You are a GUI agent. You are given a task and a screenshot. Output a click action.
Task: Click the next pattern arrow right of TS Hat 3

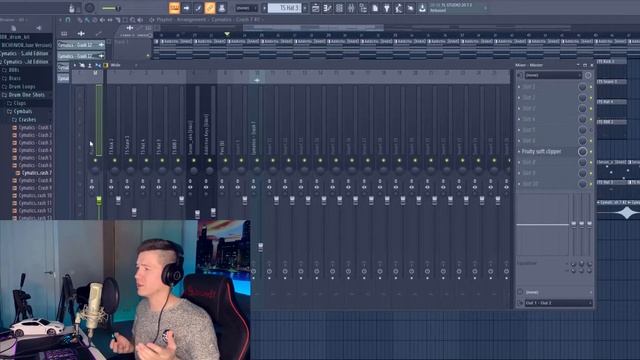tap(305, 8)
